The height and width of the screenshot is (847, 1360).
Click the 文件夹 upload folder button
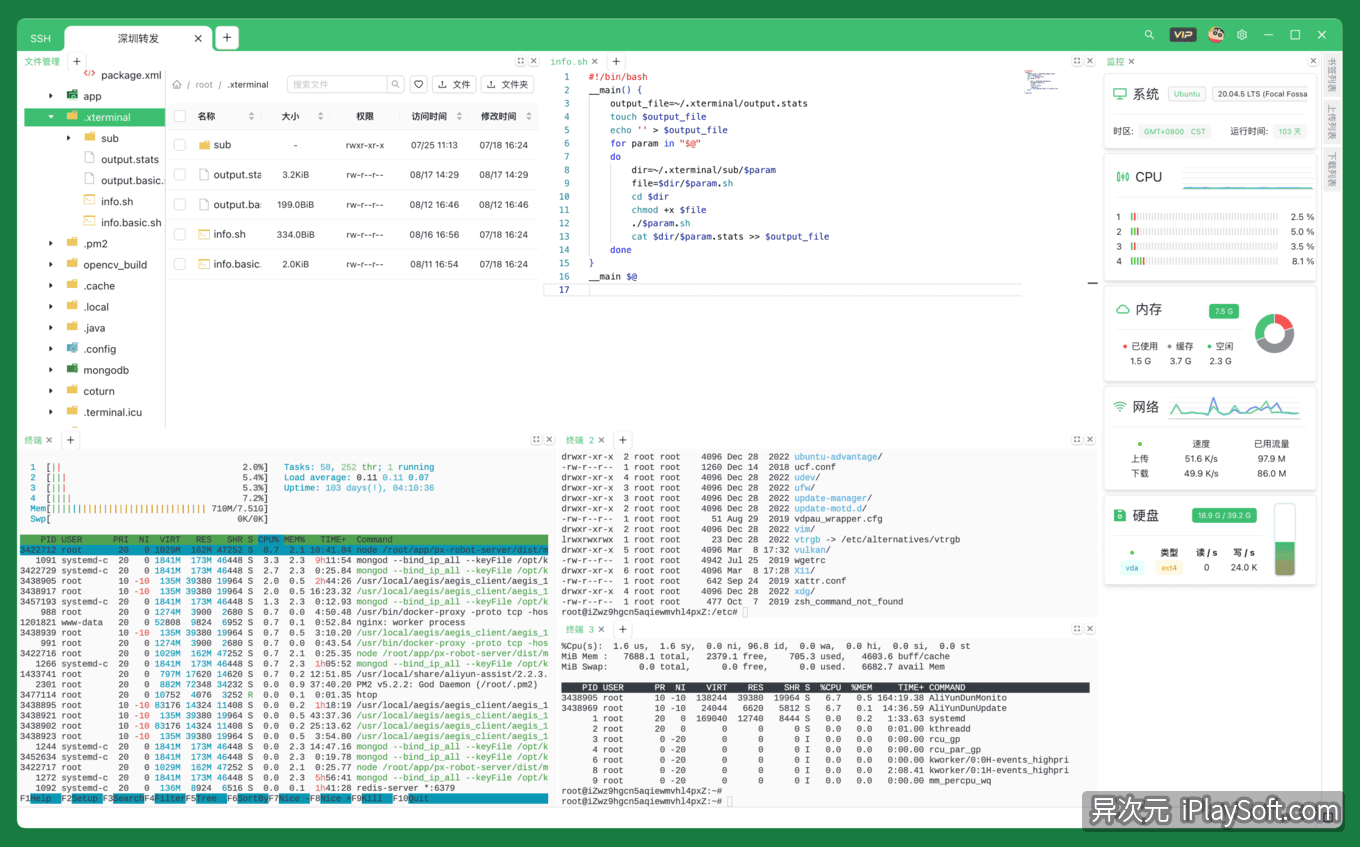tap(506, 84)
